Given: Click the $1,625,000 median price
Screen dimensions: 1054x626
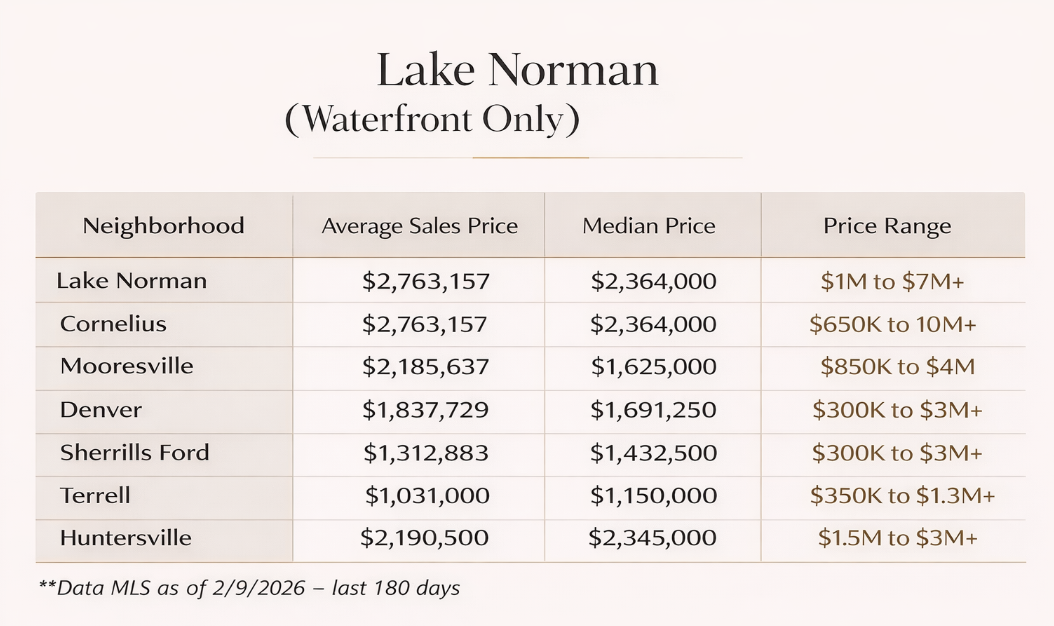Looking at the screenshot, I should click(653, 367).
